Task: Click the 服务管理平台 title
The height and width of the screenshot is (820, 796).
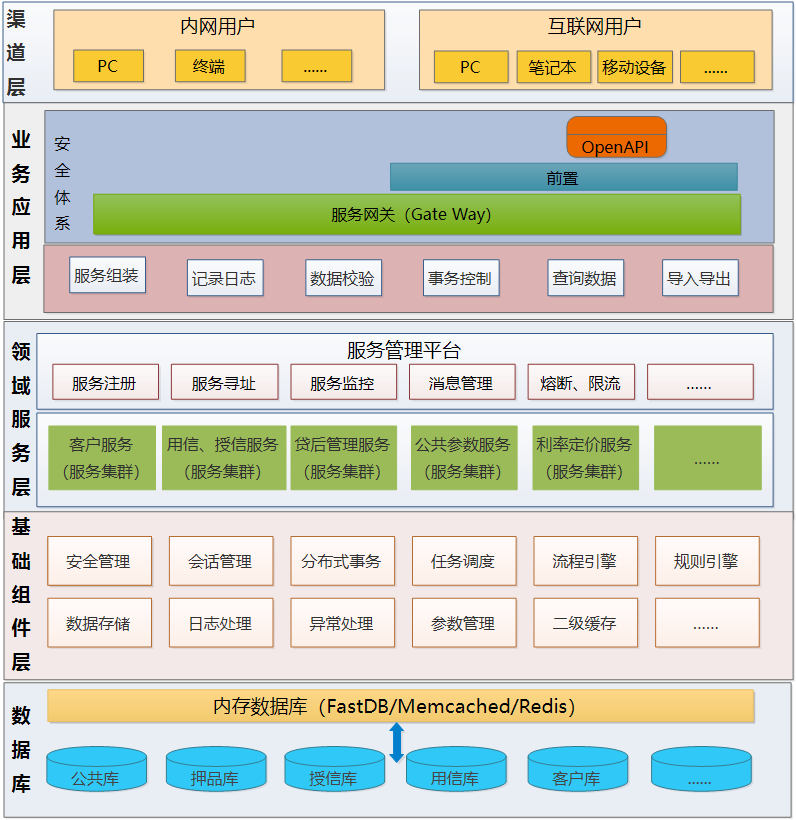Action: click(x=404, y=350)
